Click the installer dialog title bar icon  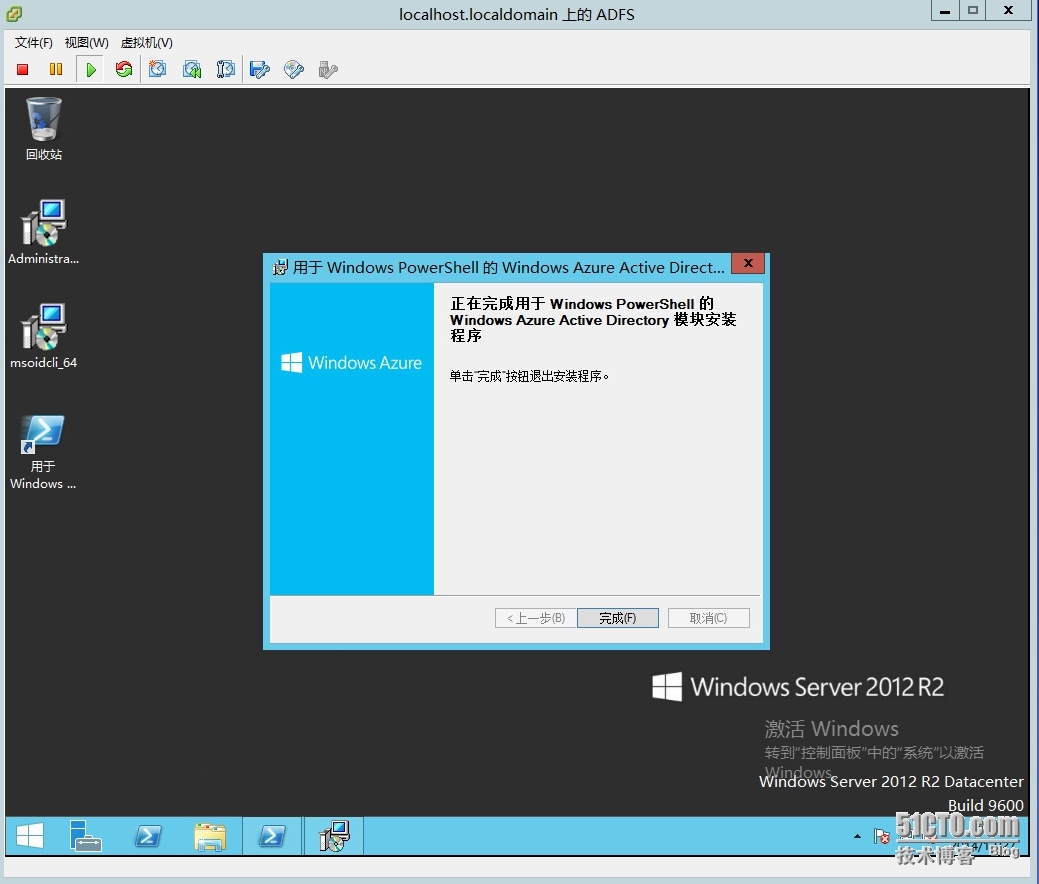280,267
